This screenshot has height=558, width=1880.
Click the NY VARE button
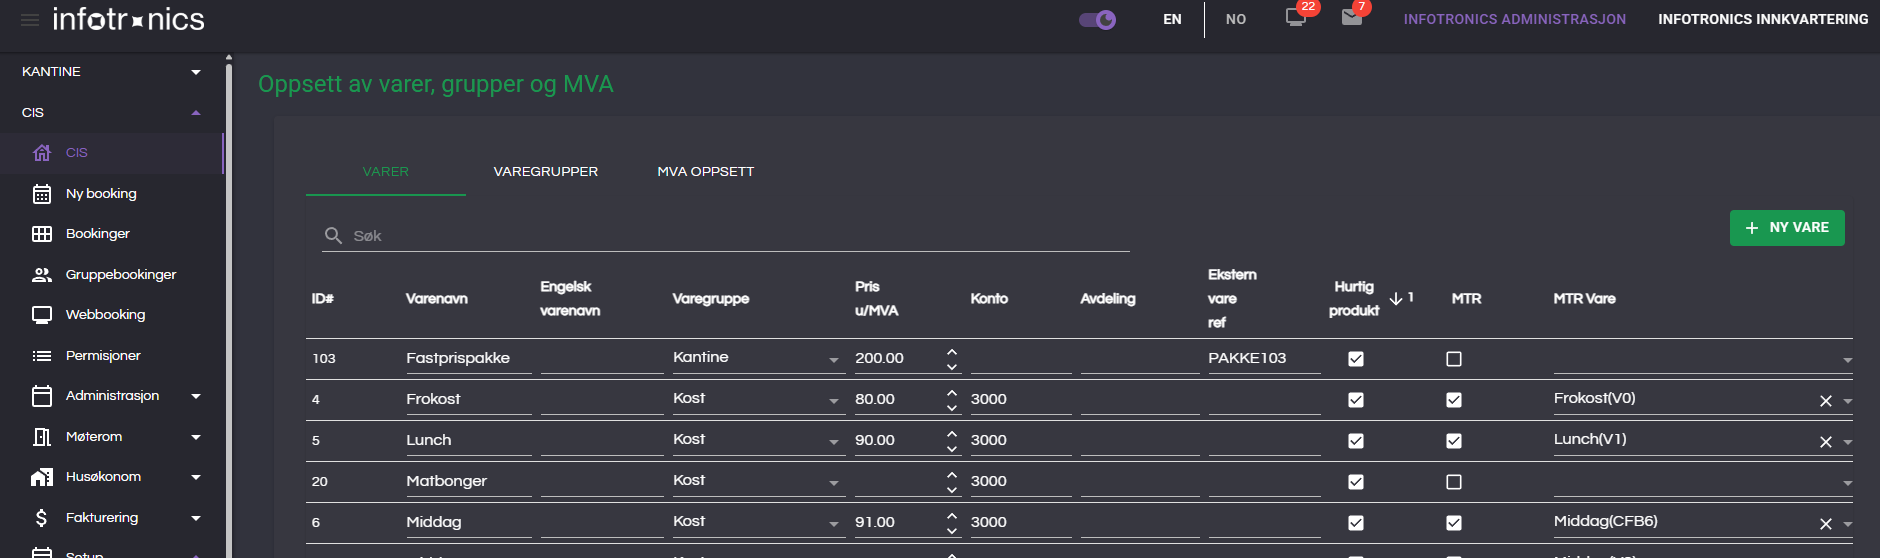[1787, 228]
